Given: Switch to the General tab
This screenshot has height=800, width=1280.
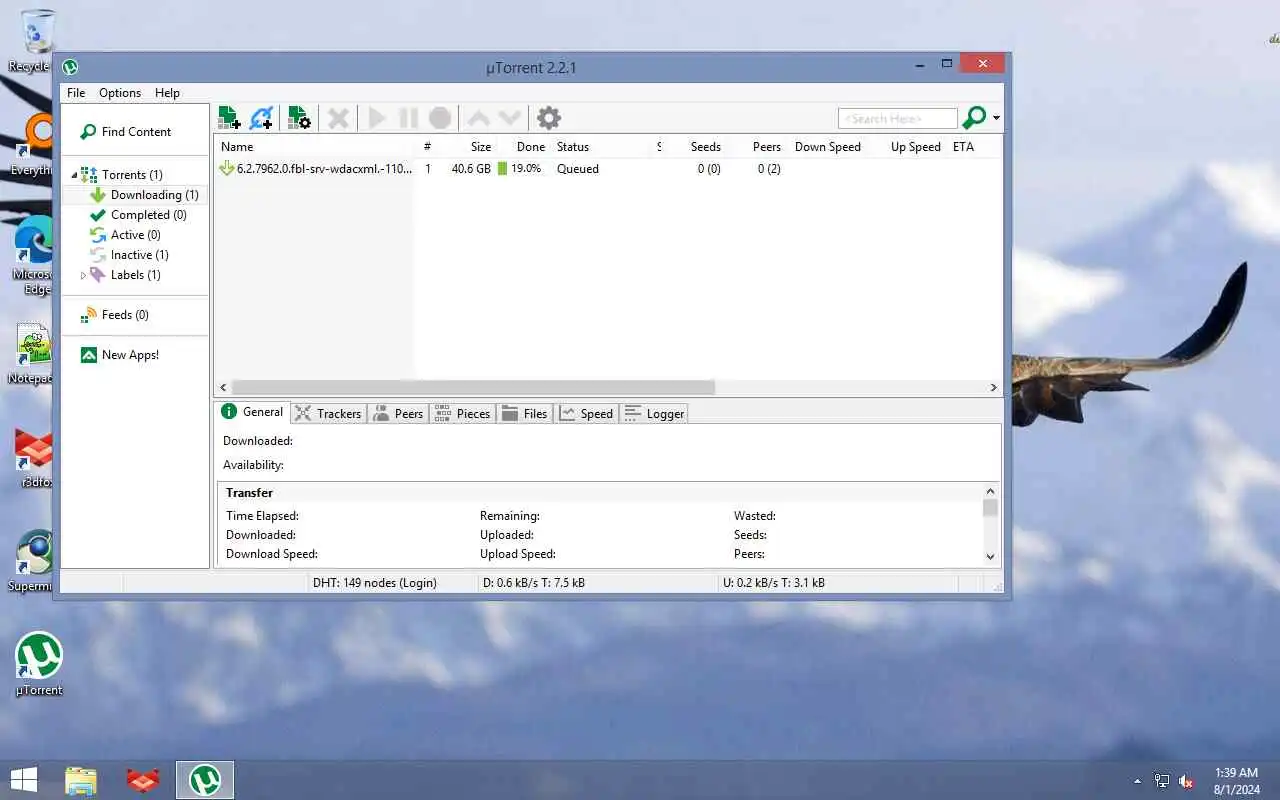Looking at the screenshot, I should click(253, 412).
